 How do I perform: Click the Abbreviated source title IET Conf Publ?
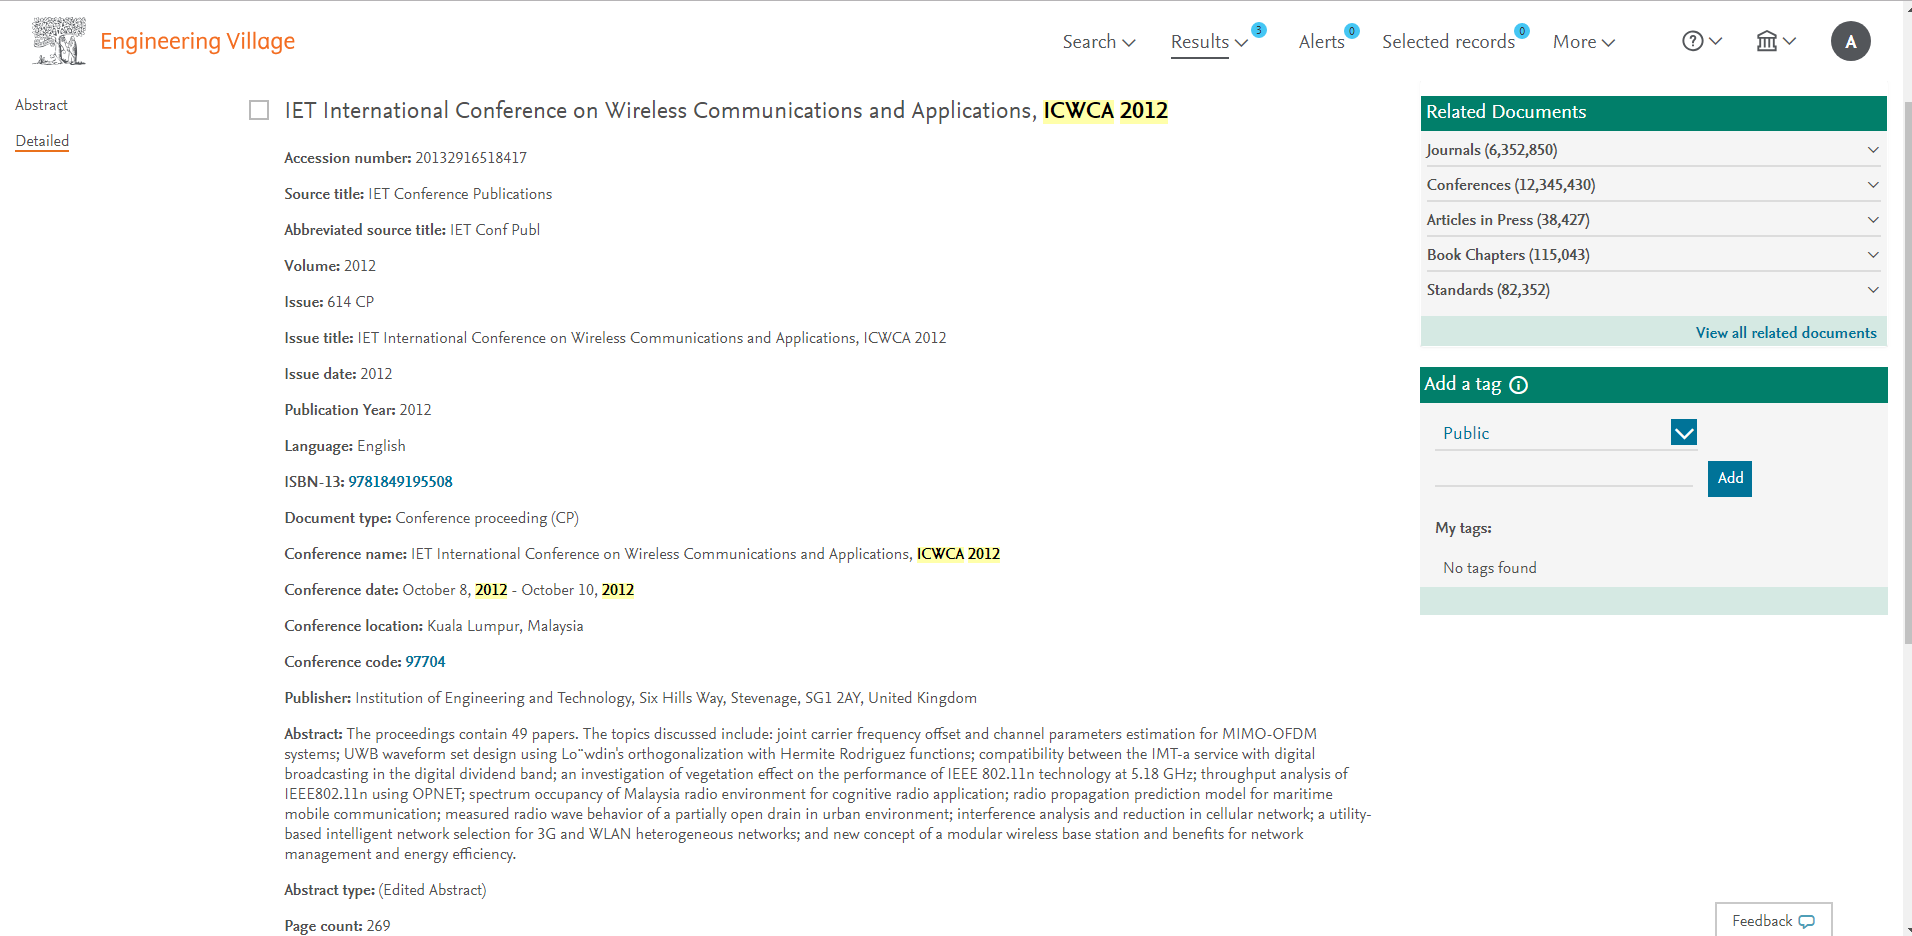pos(412,230)
